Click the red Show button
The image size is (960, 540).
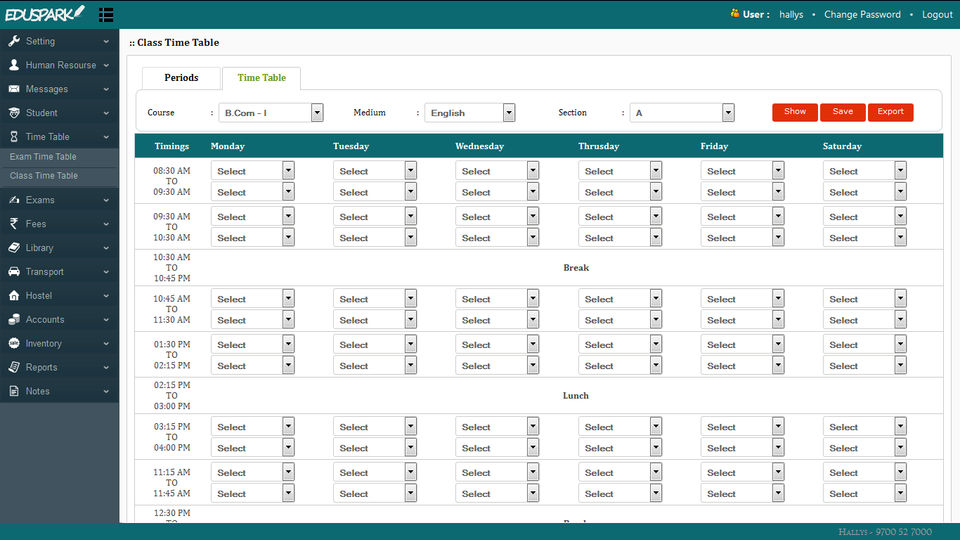(x=795, y=112)
